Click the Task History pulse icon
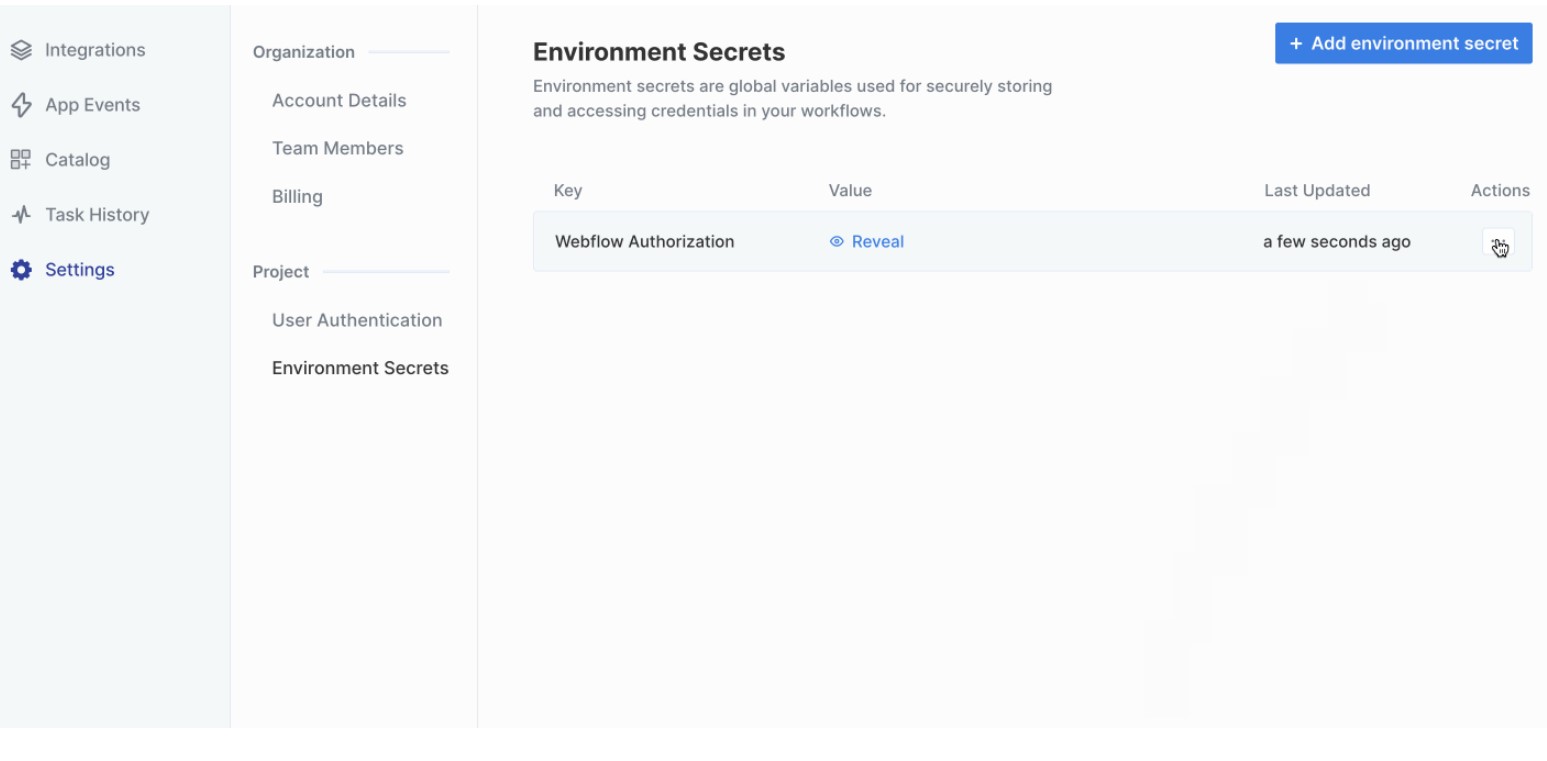The width and height of the screenshot is (1547, 761). click(x=21, y=215)
